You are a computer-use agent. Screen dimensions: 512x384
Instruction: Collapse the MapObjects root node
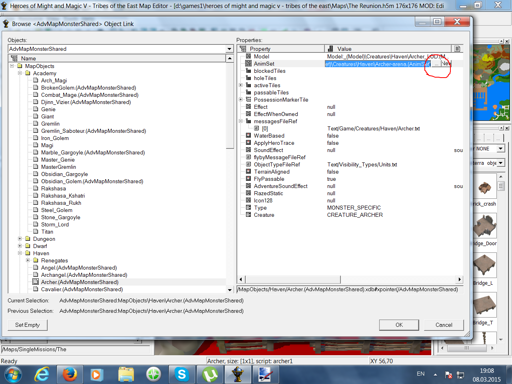click(12, 66)
